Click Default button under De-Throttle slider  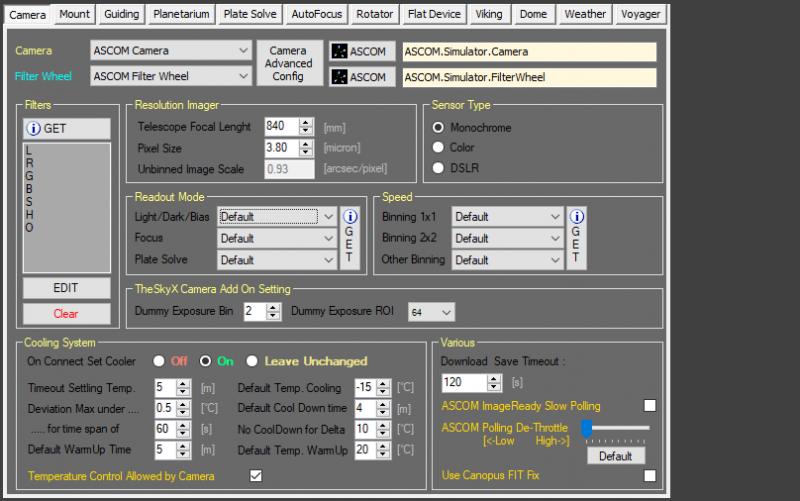pyautogui.click(x=616, y=456)
